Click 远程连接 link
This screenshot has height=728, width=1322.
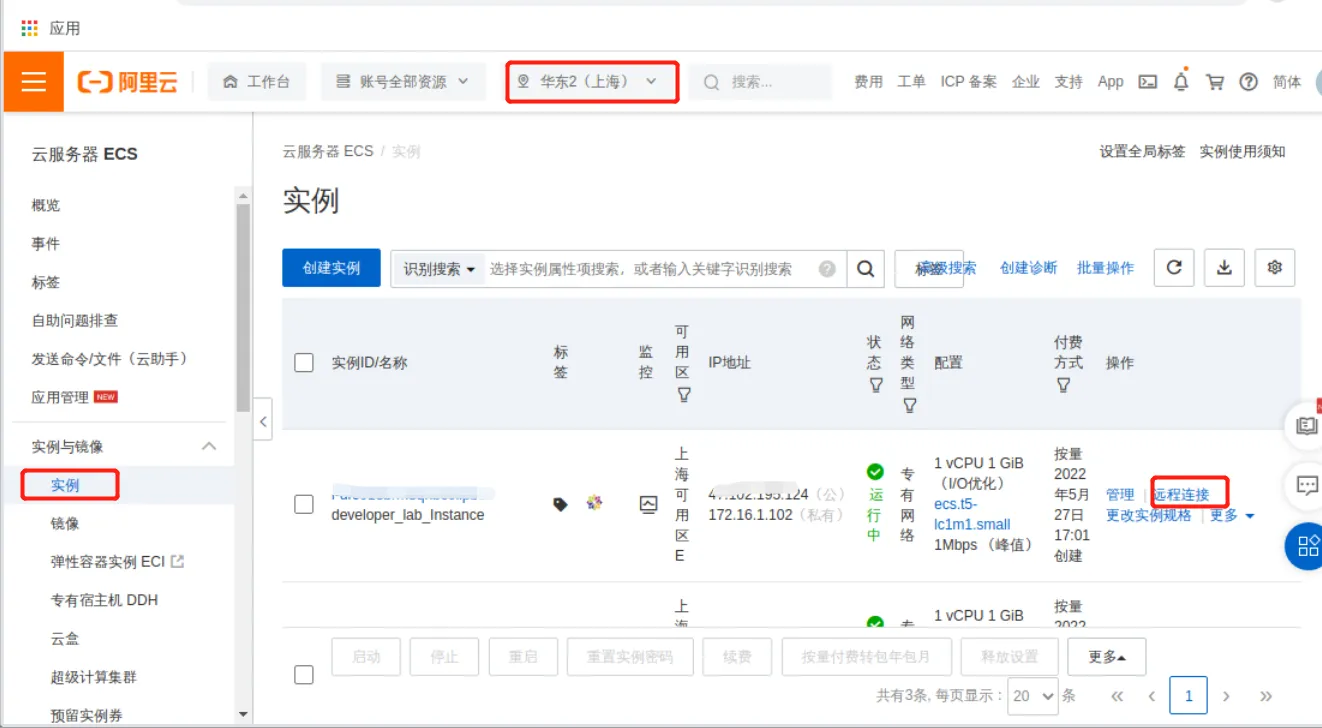(1181, 494)
